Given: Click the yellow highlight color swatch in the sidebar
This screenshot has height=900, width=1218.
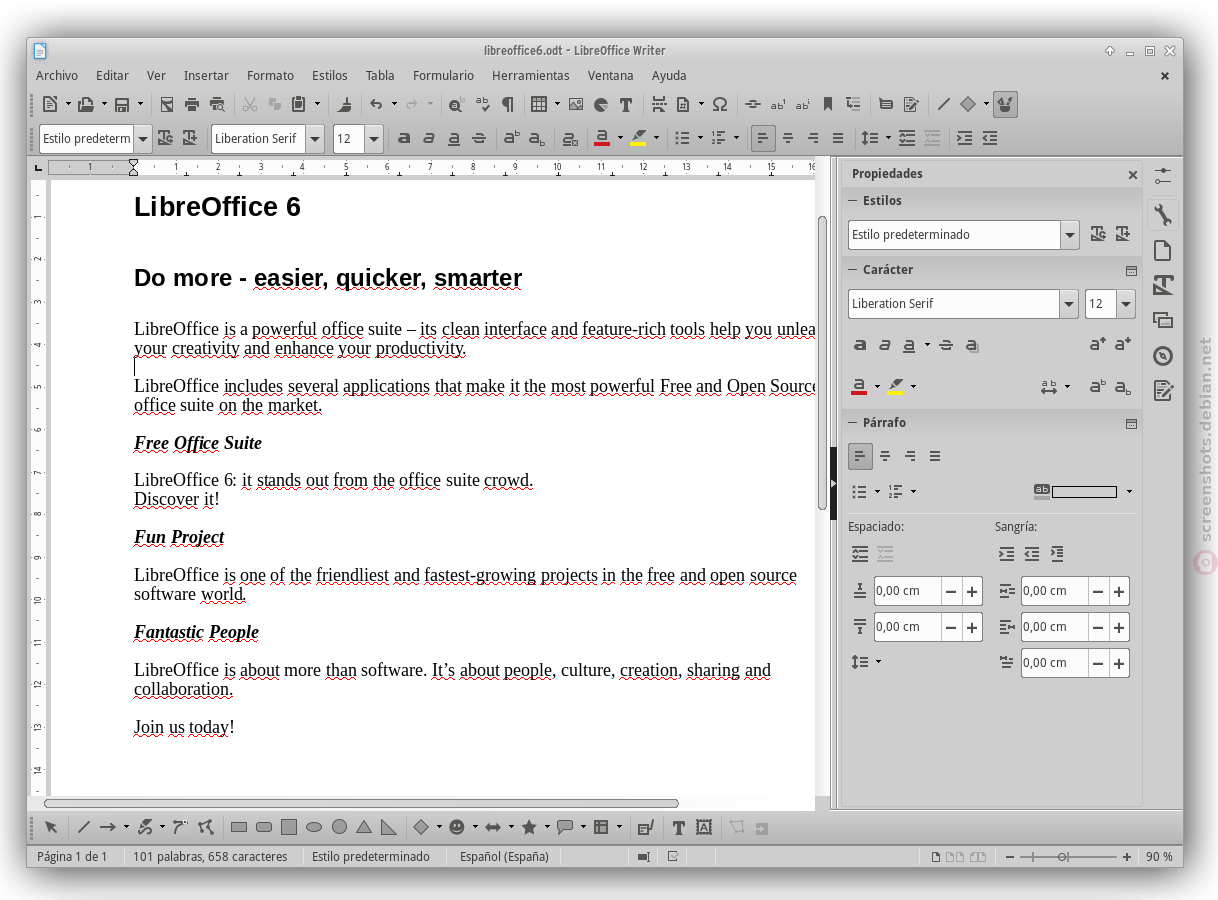Looking at the screenshot, I should coord(895,387).
